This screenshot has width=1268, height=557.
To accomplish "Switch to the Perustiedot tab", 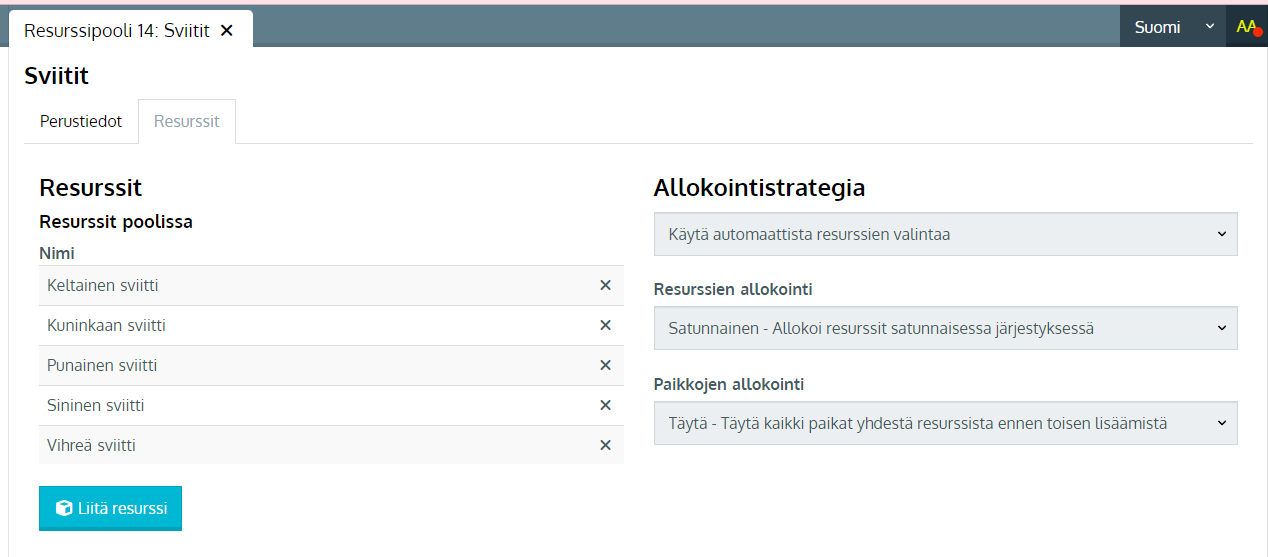I will tap(81, 121).
